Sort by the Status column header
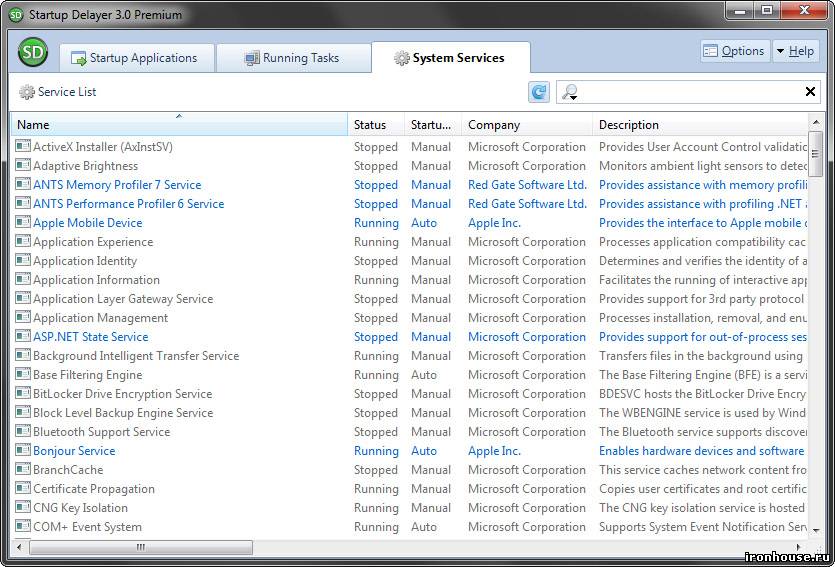Image resolution: width=835 pixels, height=567 pixels. (x=376, y=125)
